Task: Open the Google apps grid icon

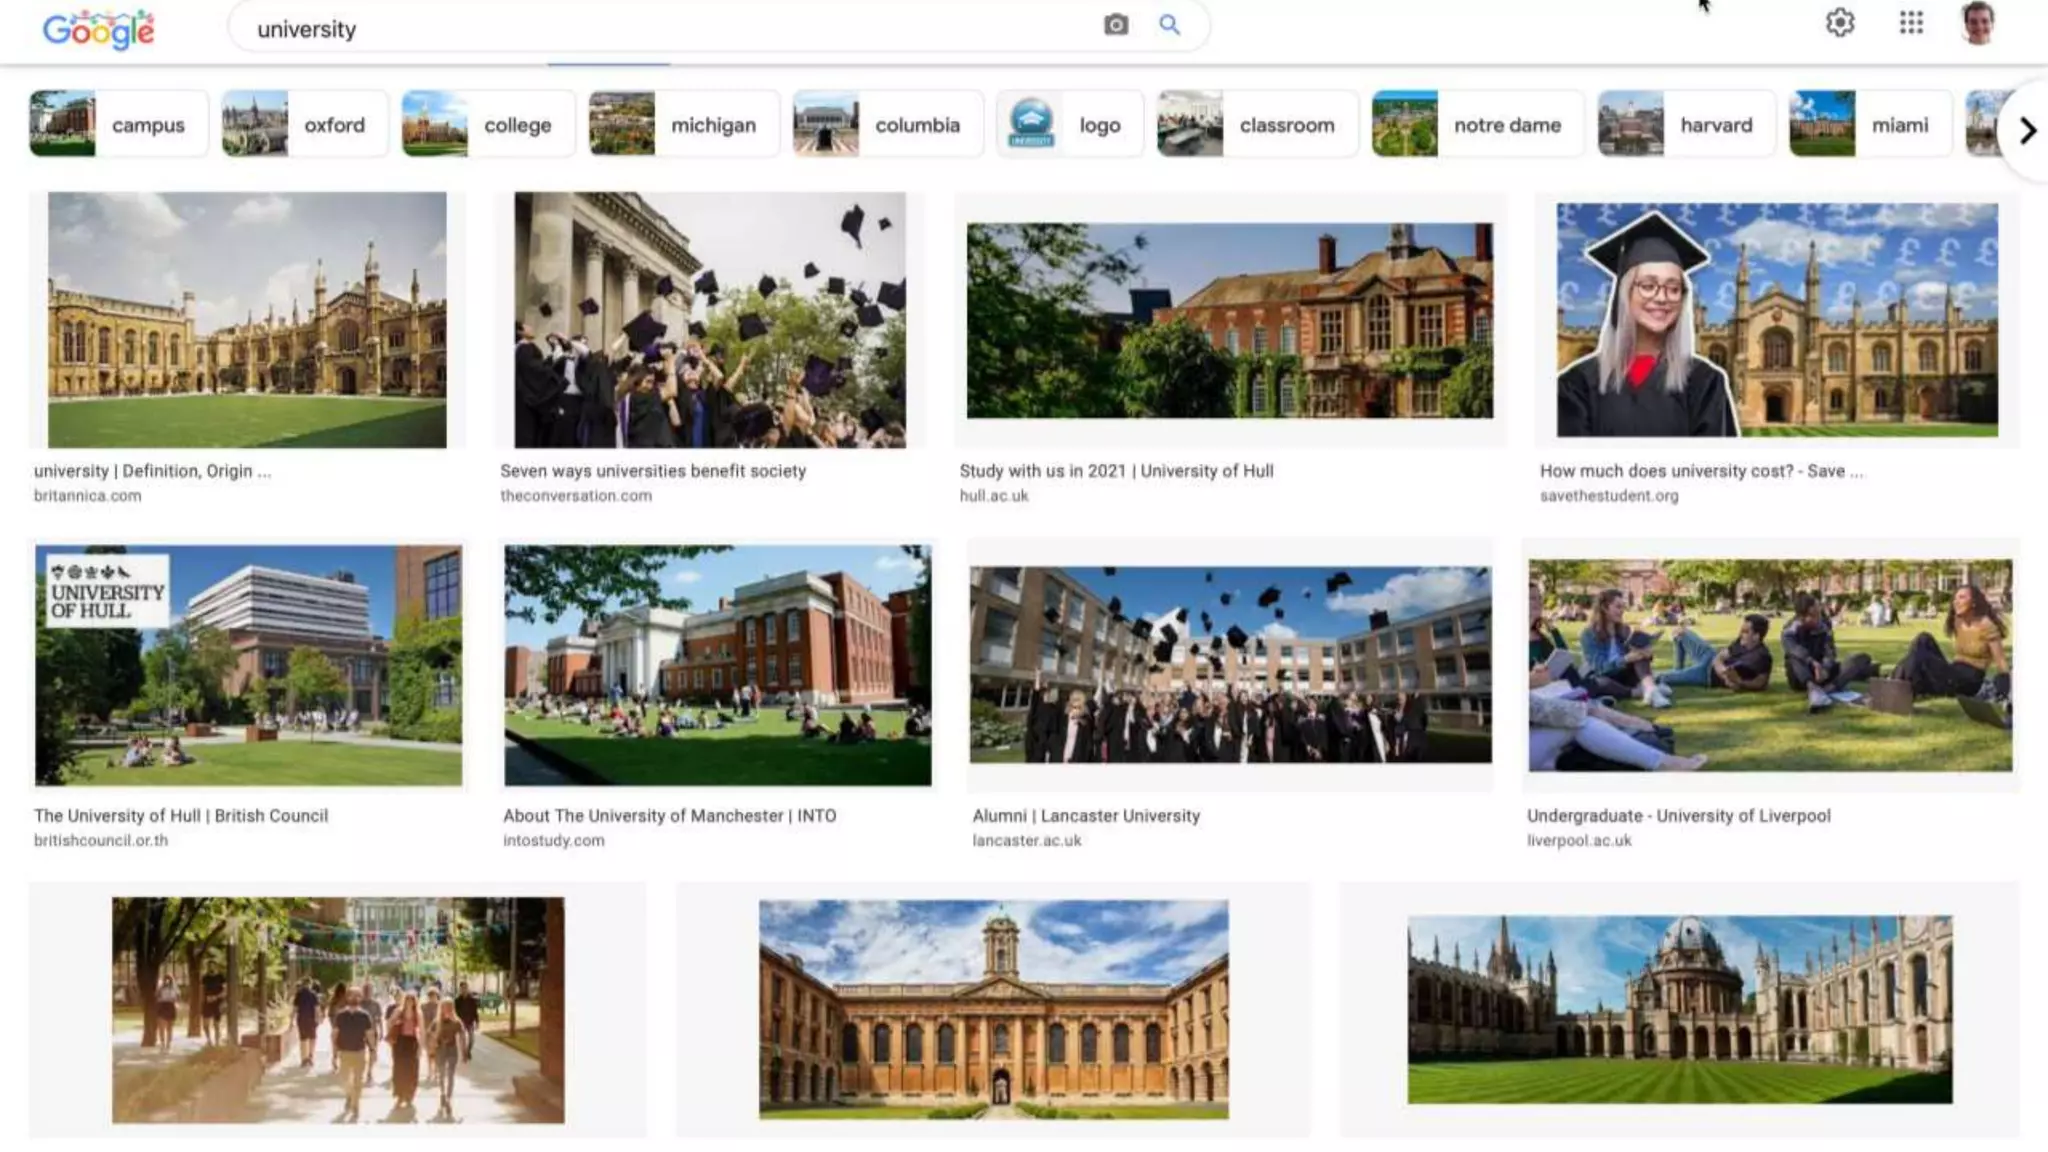Action: point(1911,23)
